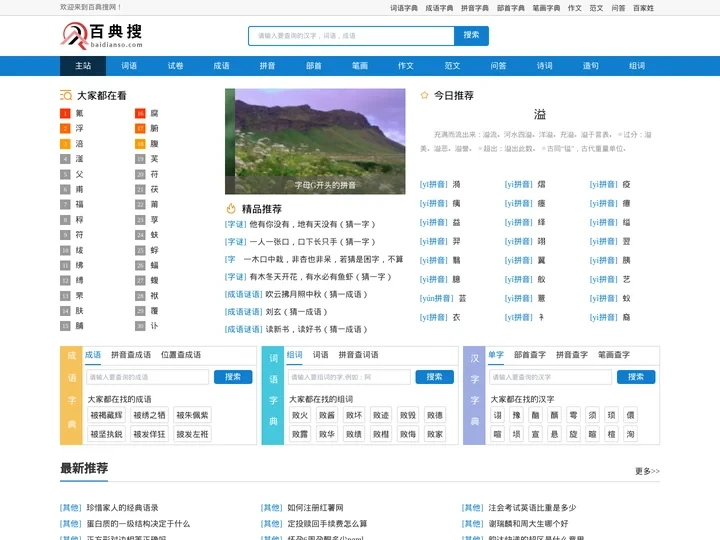Switch to 拼音查成语 tab
The image size is (720, 540).
click(131, 354)
